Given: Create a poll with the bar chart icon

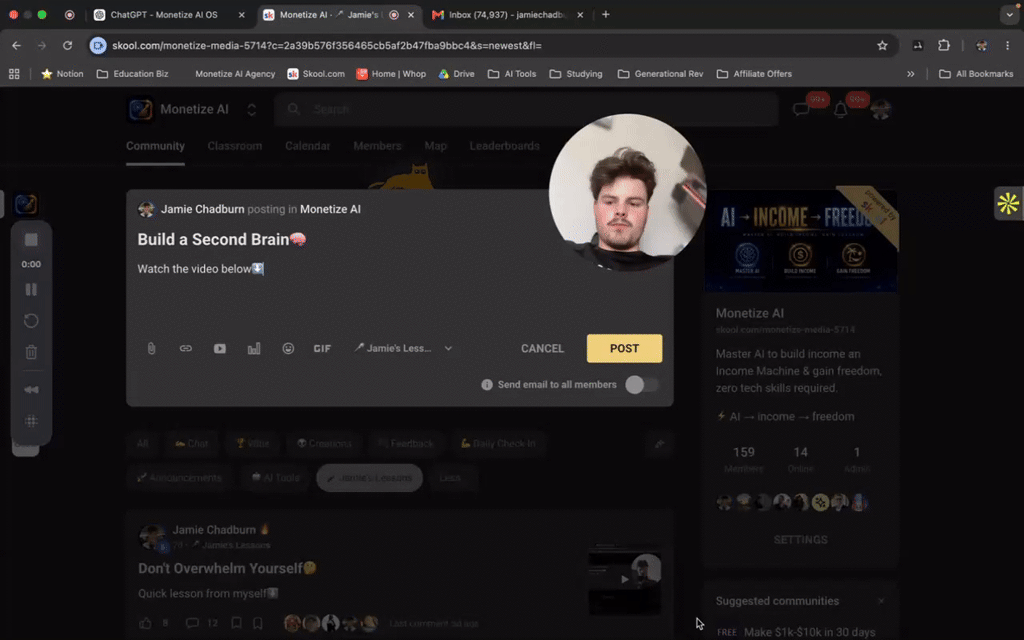Looking at the screenshot, I should point(254,348).
